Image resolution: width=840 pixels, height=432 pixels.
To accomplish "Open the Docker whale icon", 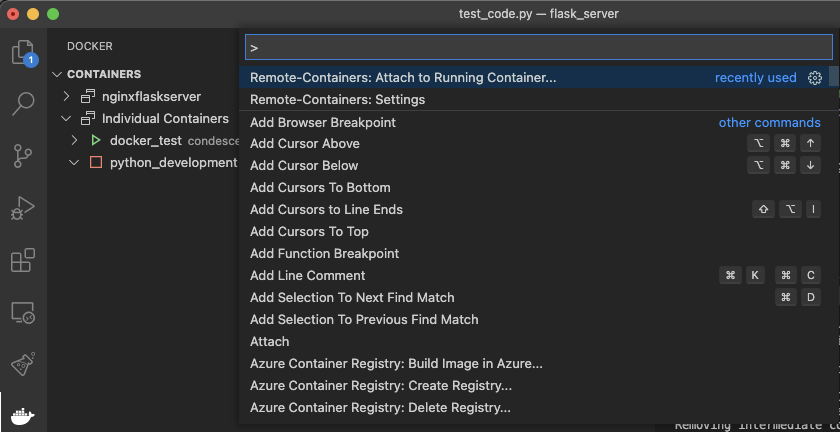I will (x=23, y=415).
